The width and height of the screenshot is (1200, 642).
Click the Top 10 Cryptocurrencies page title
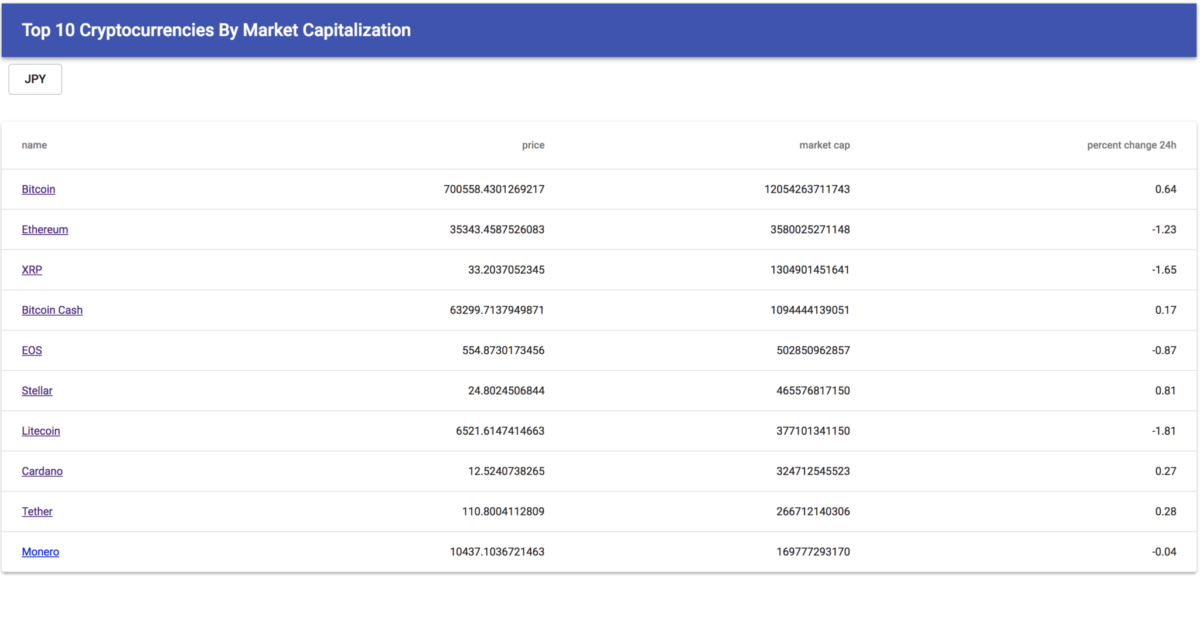pos(216,30)
